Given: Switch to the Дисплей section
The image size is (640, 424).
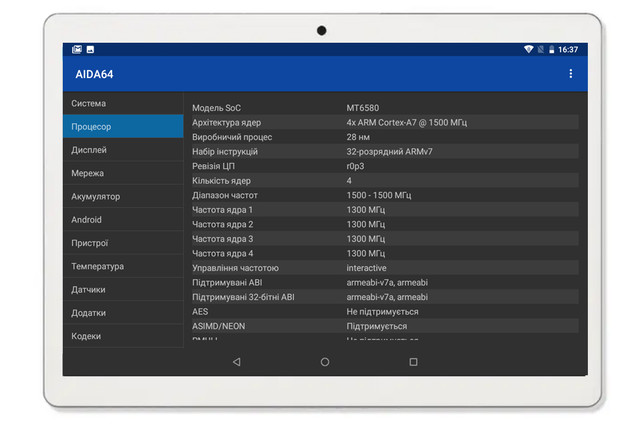Looking at the screenshot, I should pos(123,150).
